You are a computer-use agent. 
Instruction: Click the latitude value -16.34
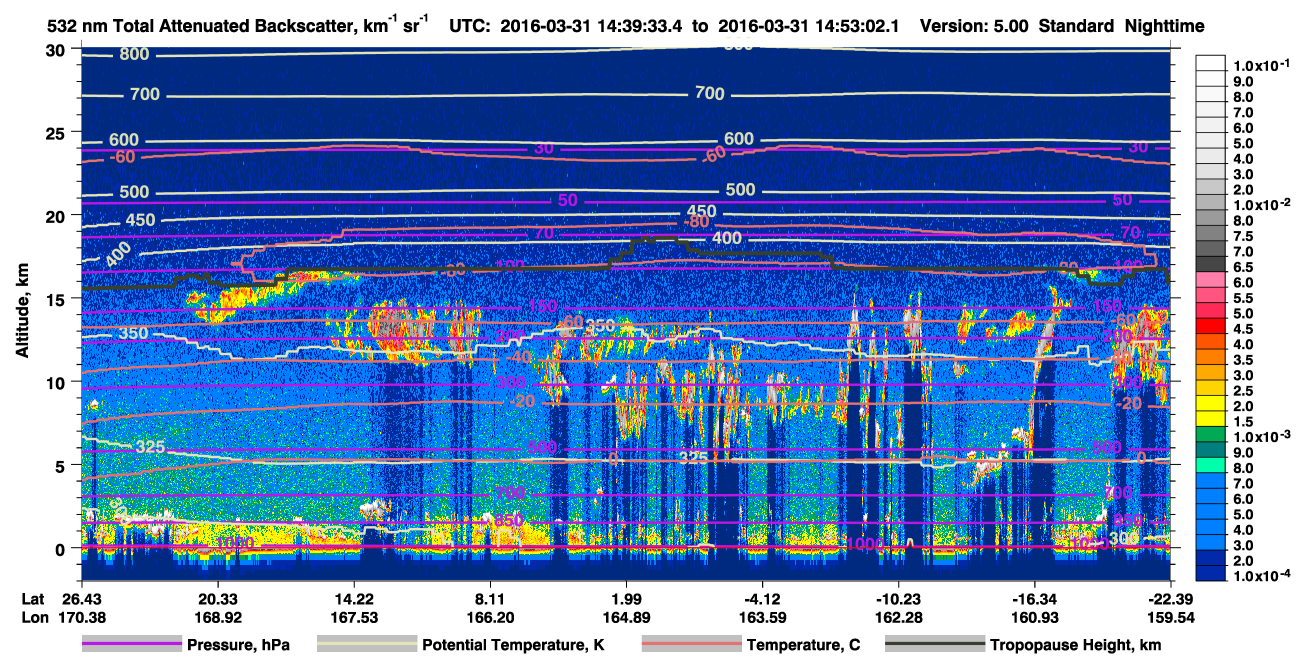tap(1034, 598)
